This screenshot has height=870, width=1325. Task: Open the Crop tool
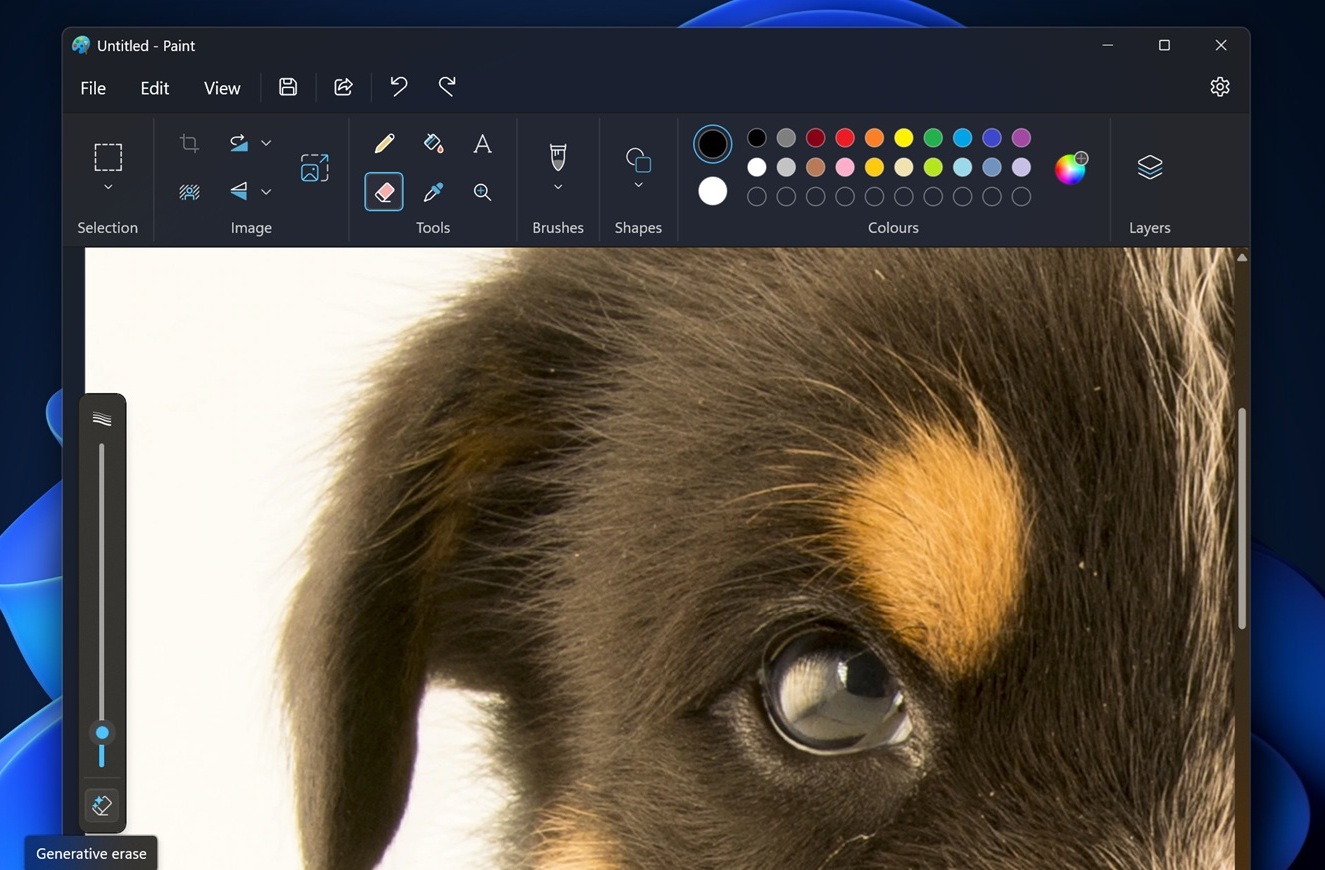[189, 143]
